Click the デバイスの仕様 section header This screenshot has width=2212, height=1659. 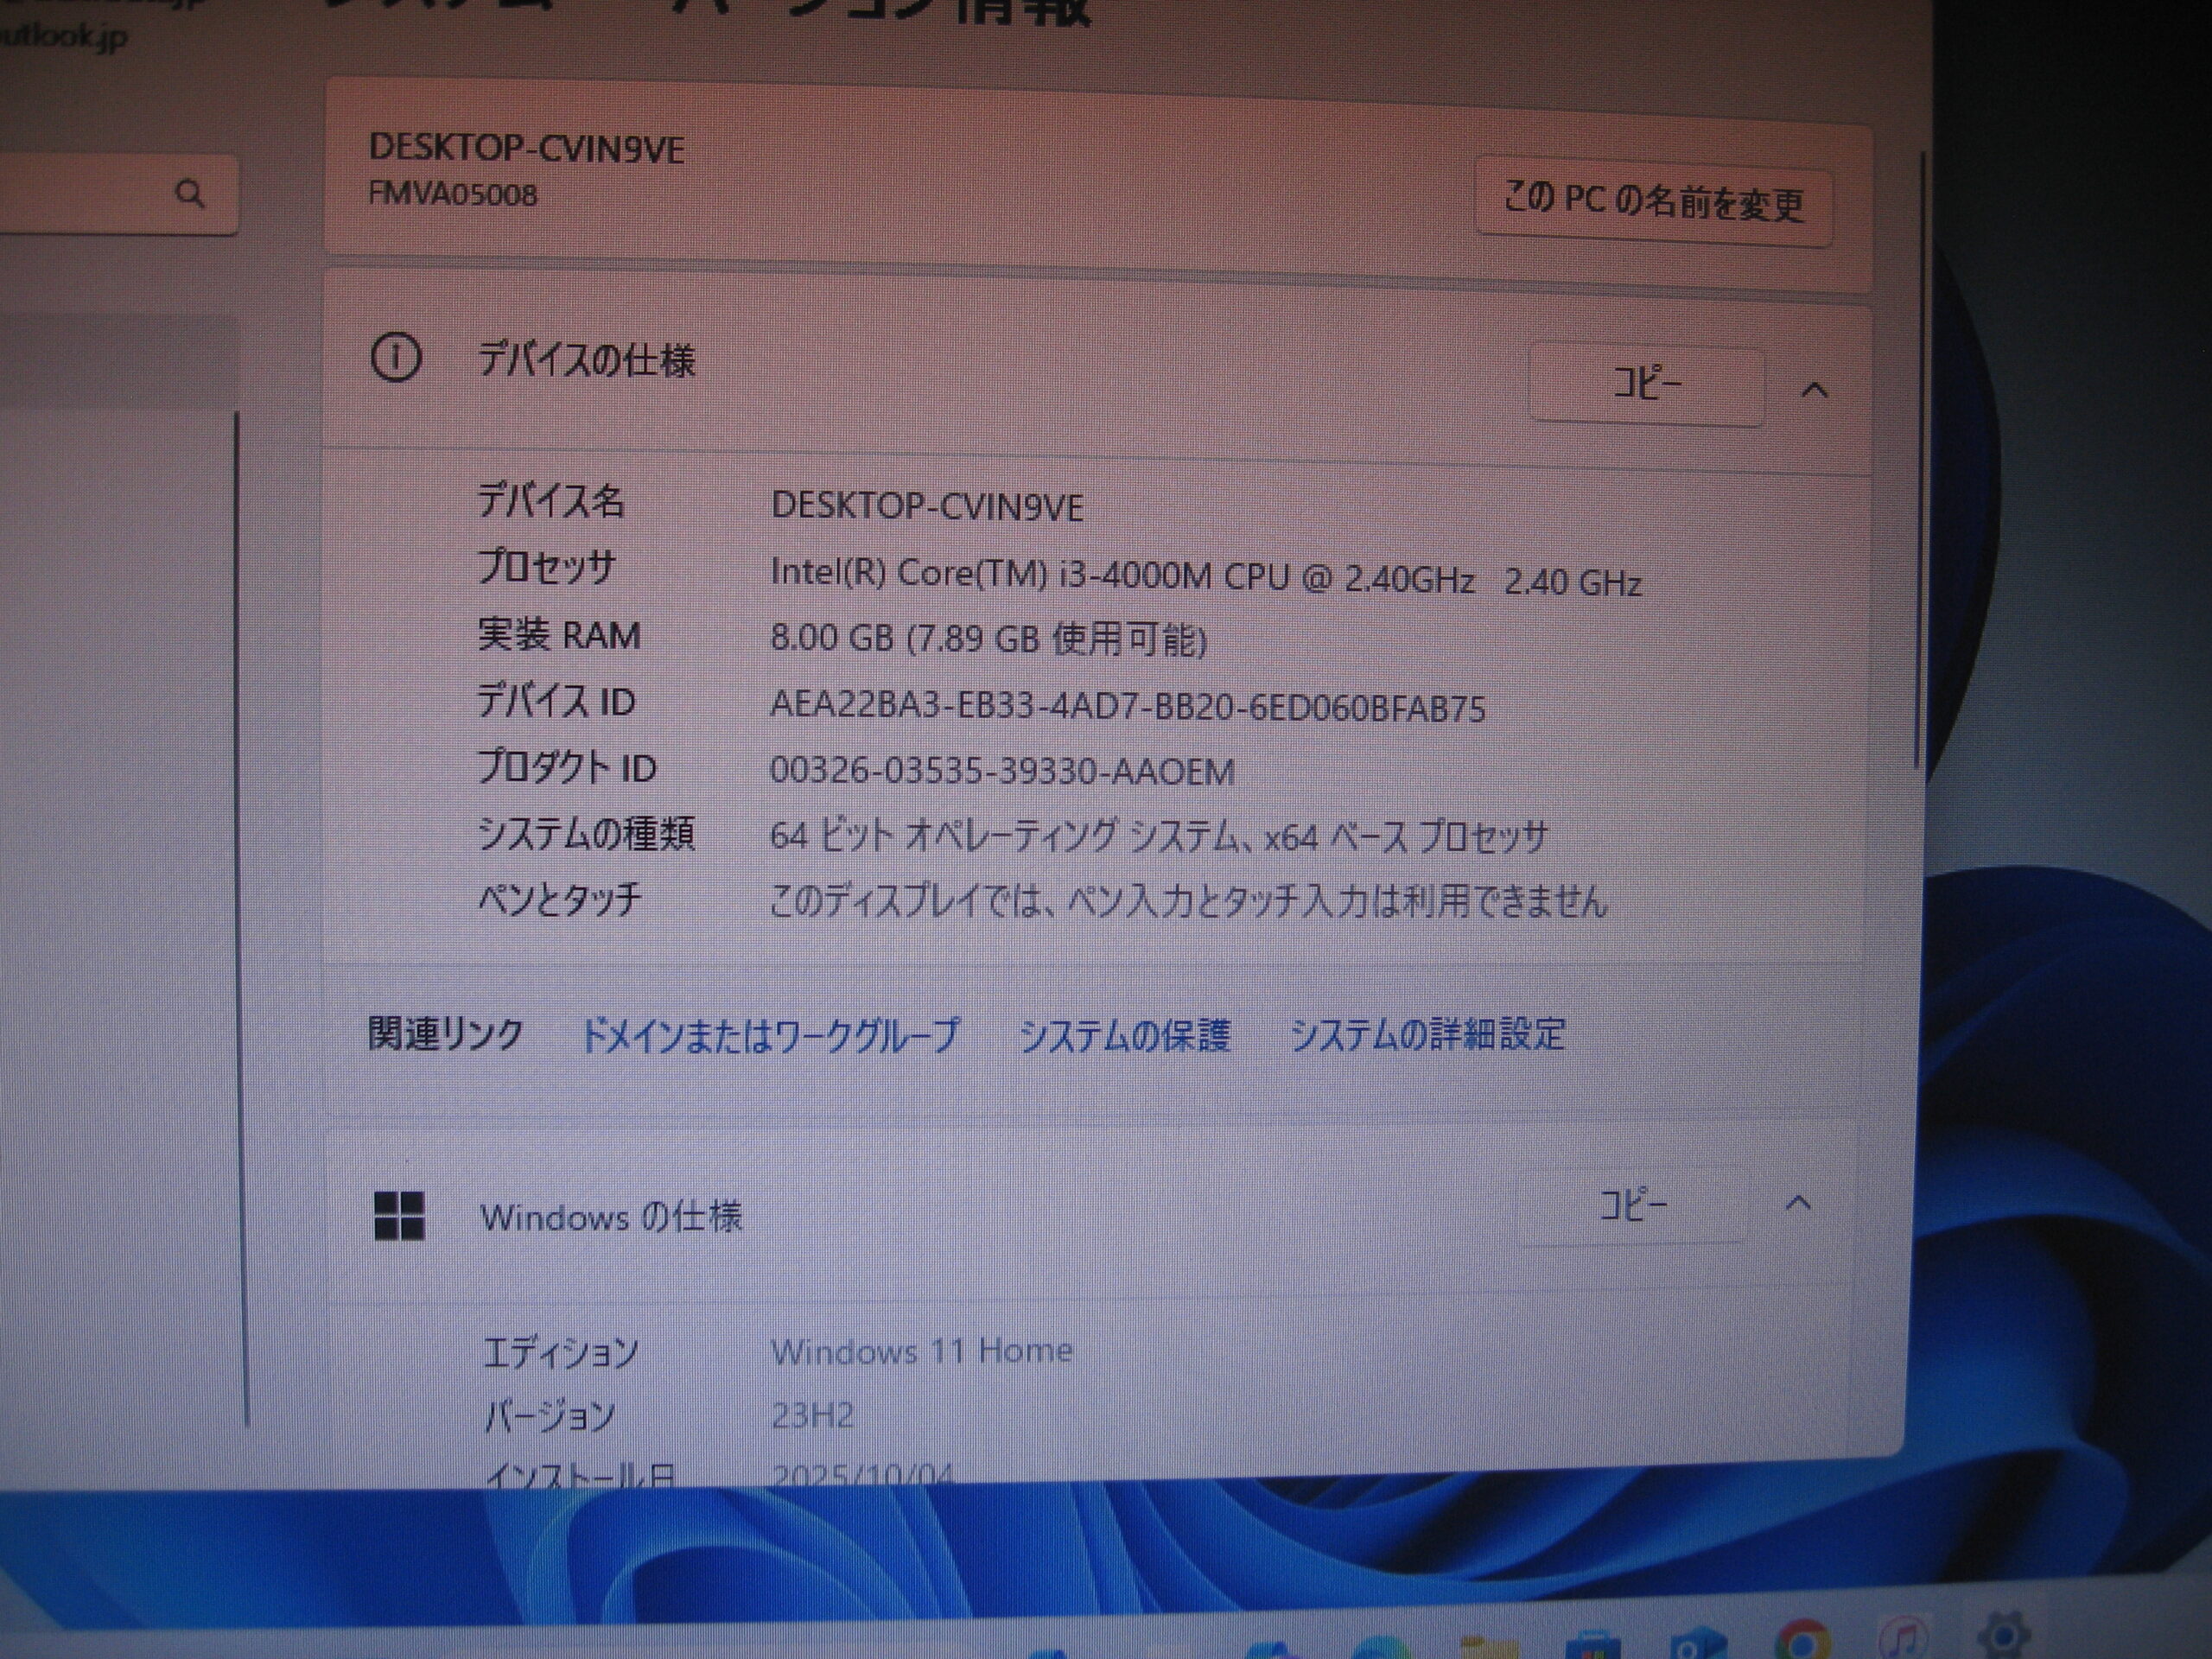click(587, 360)
